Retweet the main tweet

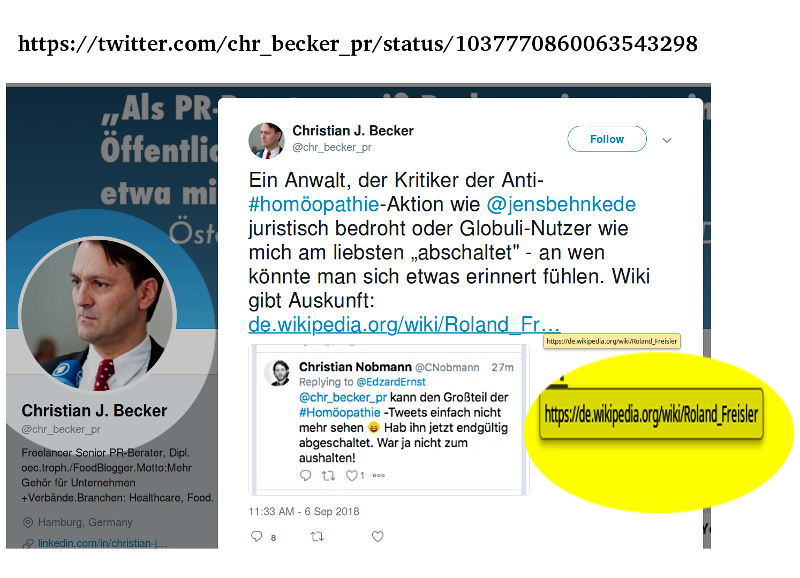point(317,536)
